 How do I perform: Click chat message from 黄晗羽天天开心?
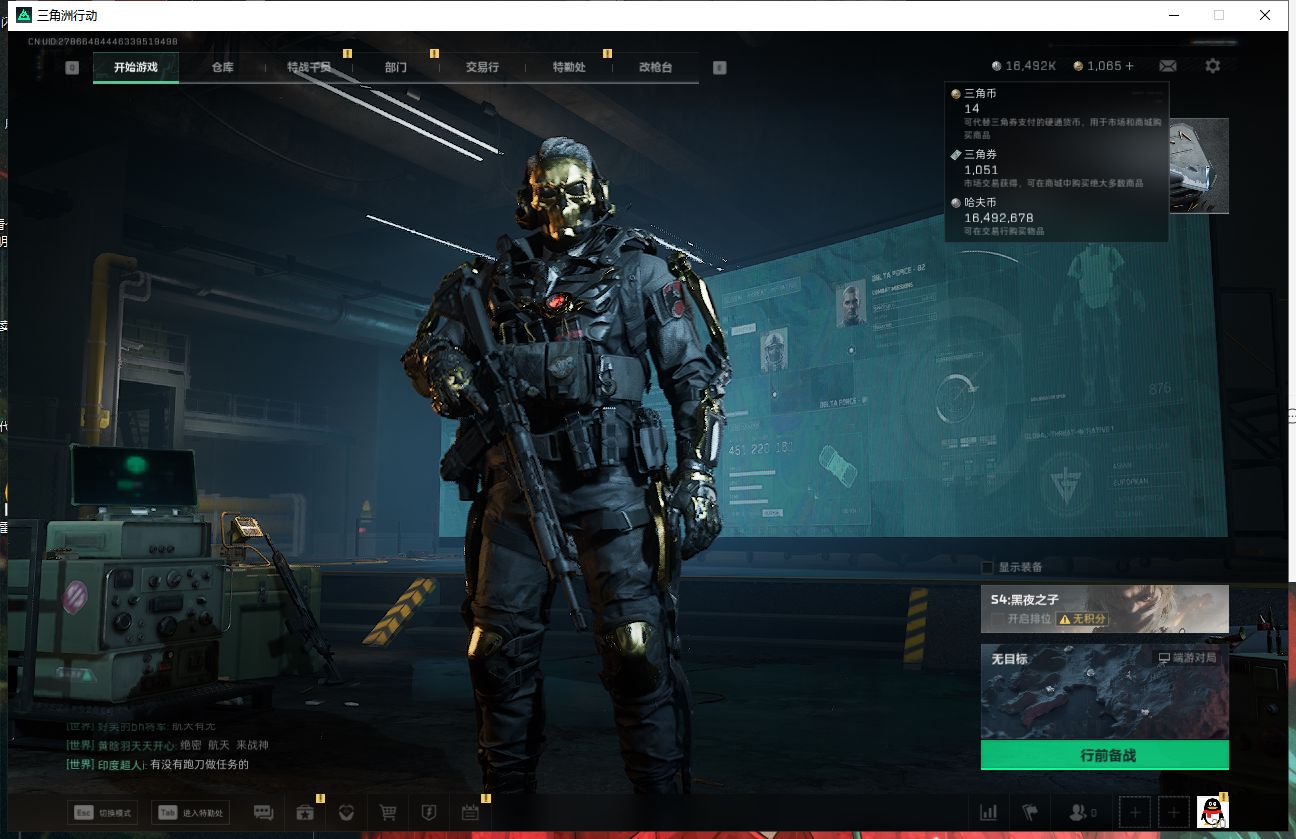point(167,745)
